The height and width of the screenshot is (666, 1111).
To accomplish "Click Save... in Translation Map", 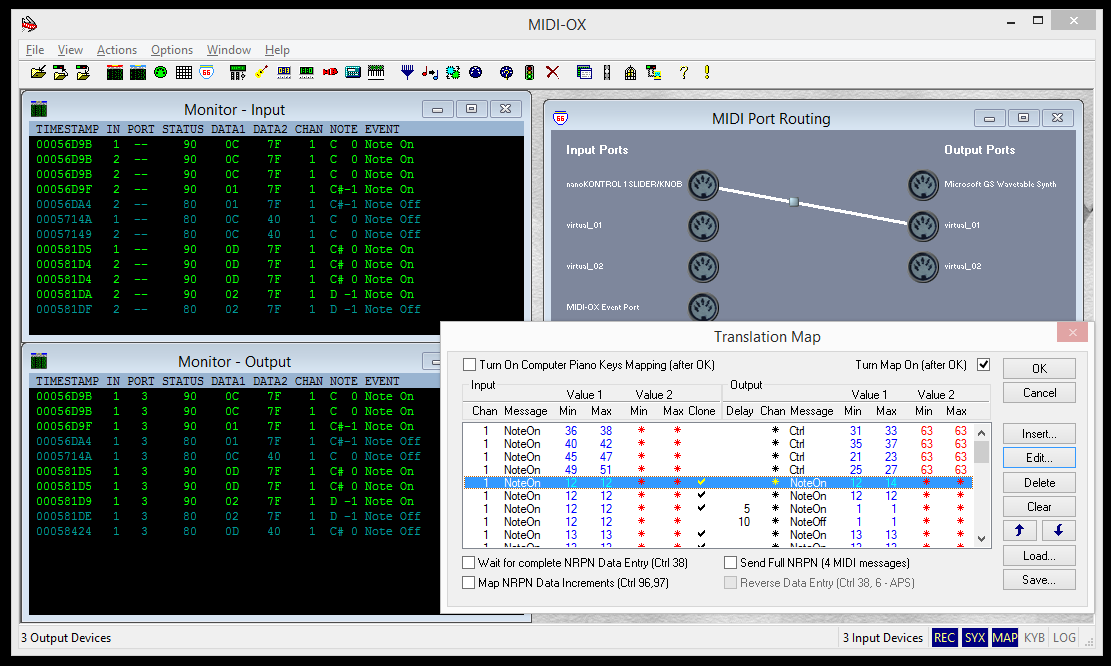I will (x=1039, y=580).
